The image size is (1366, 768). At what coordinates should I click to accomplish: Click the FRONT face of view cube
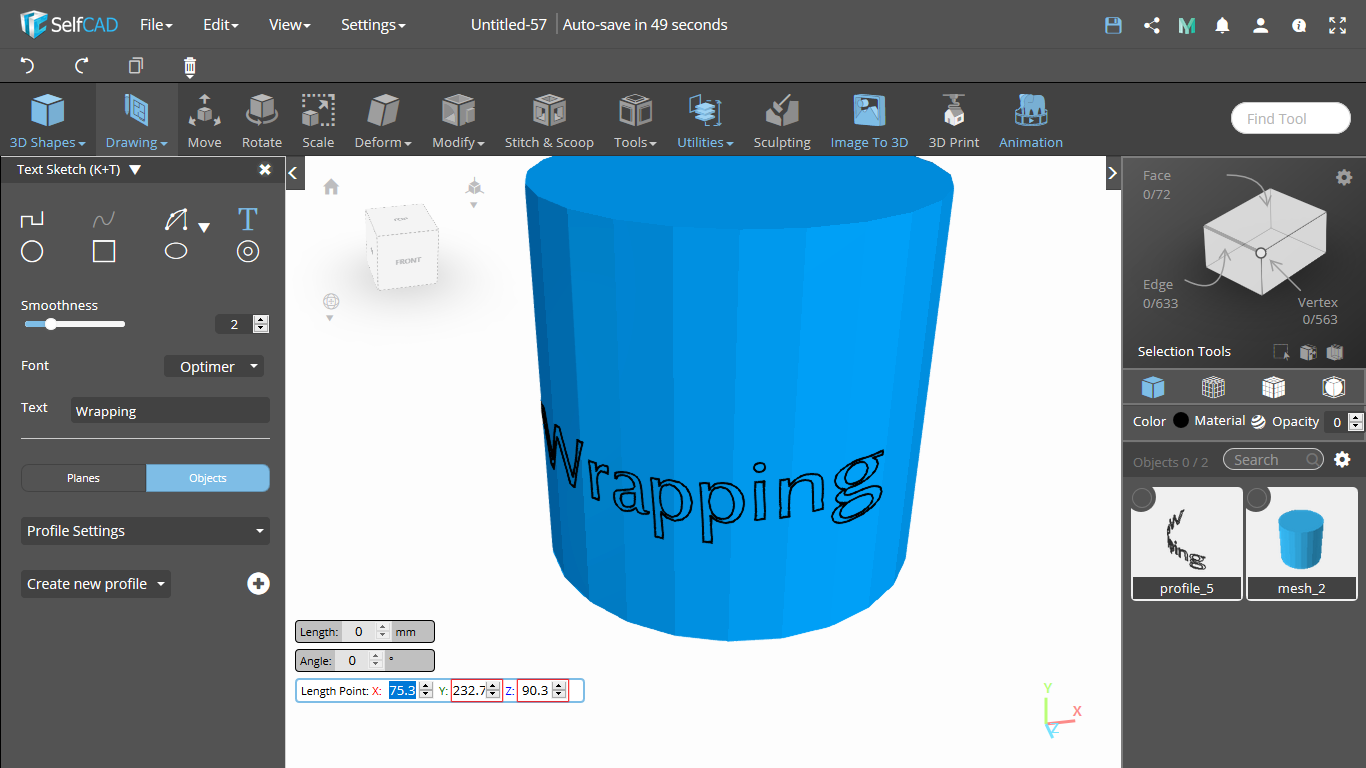pos(408,261)
